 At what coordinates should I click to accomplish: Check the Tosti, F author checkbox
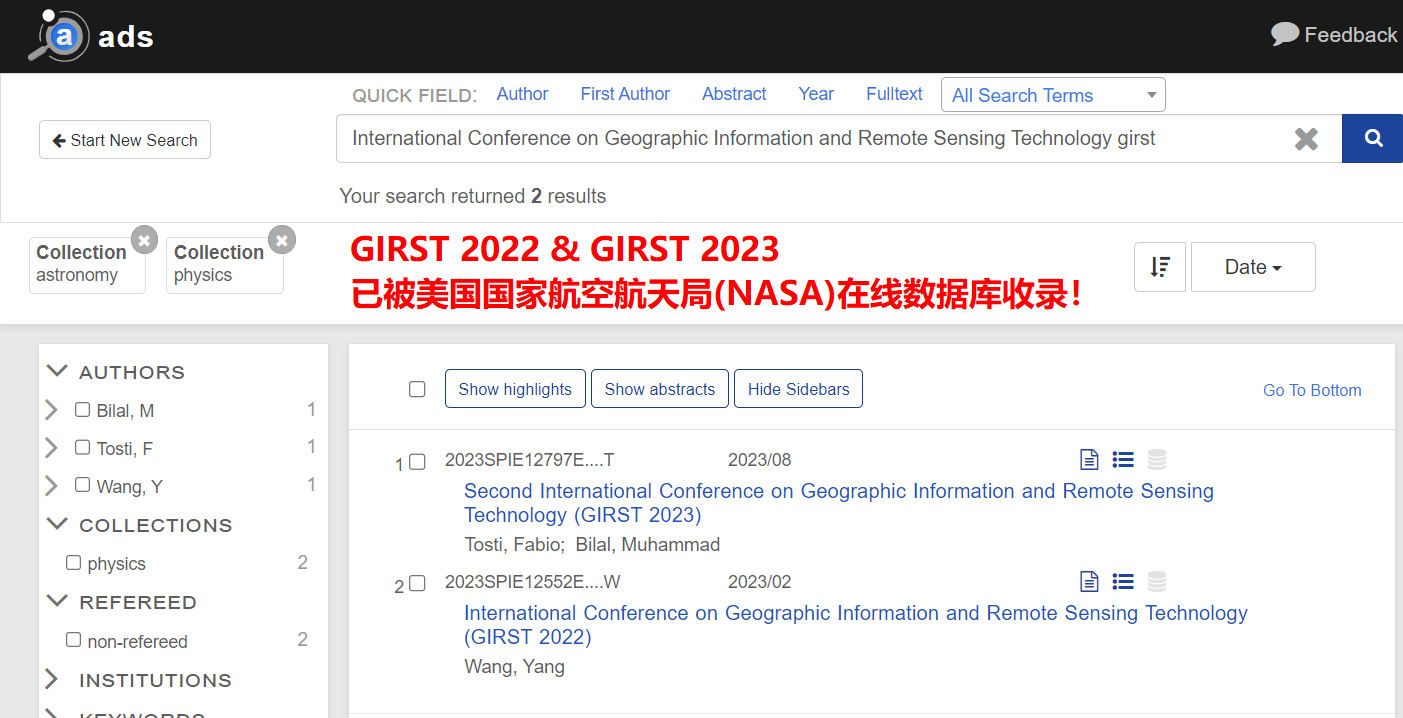click(82, 447)
